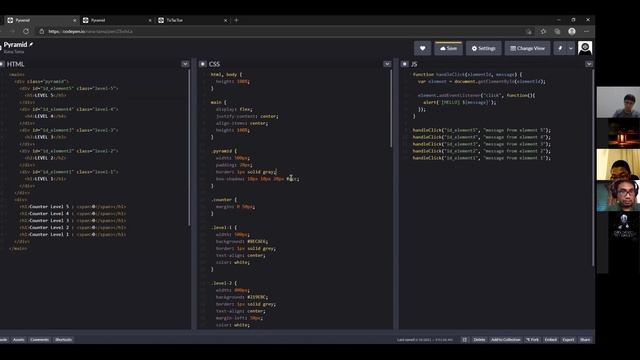Expand the CSS editor dropdown arrow
Viewport: 640px width, 360px height.
(387, 64)
